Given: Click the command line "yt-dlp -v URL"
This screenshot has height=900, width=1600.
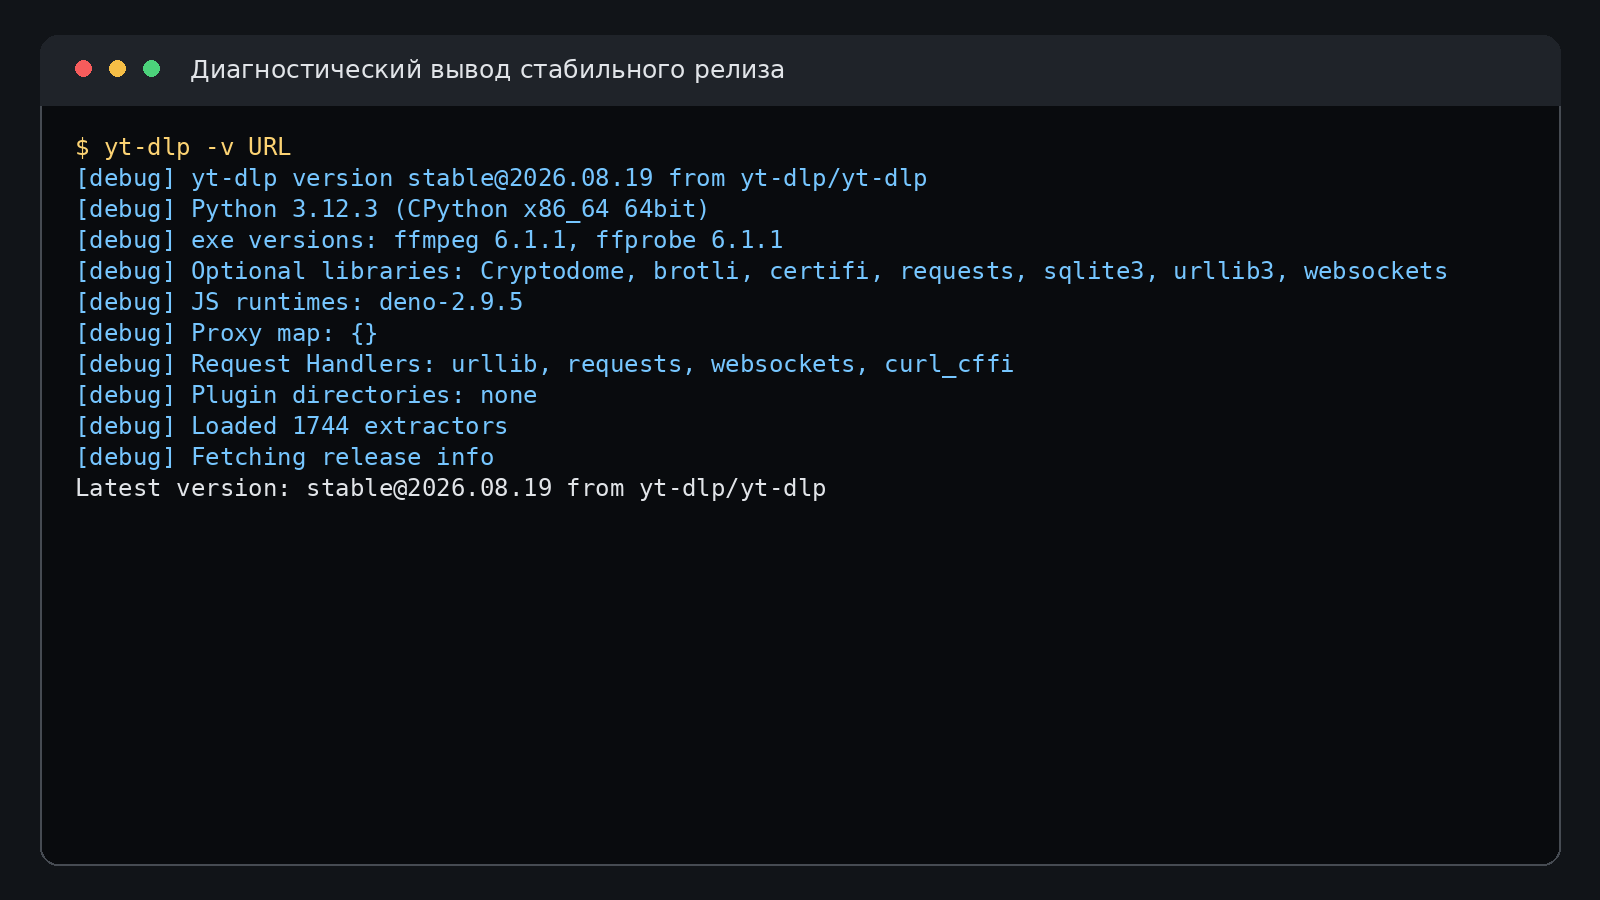Looking at the screenshot, I should pos(198,147).
